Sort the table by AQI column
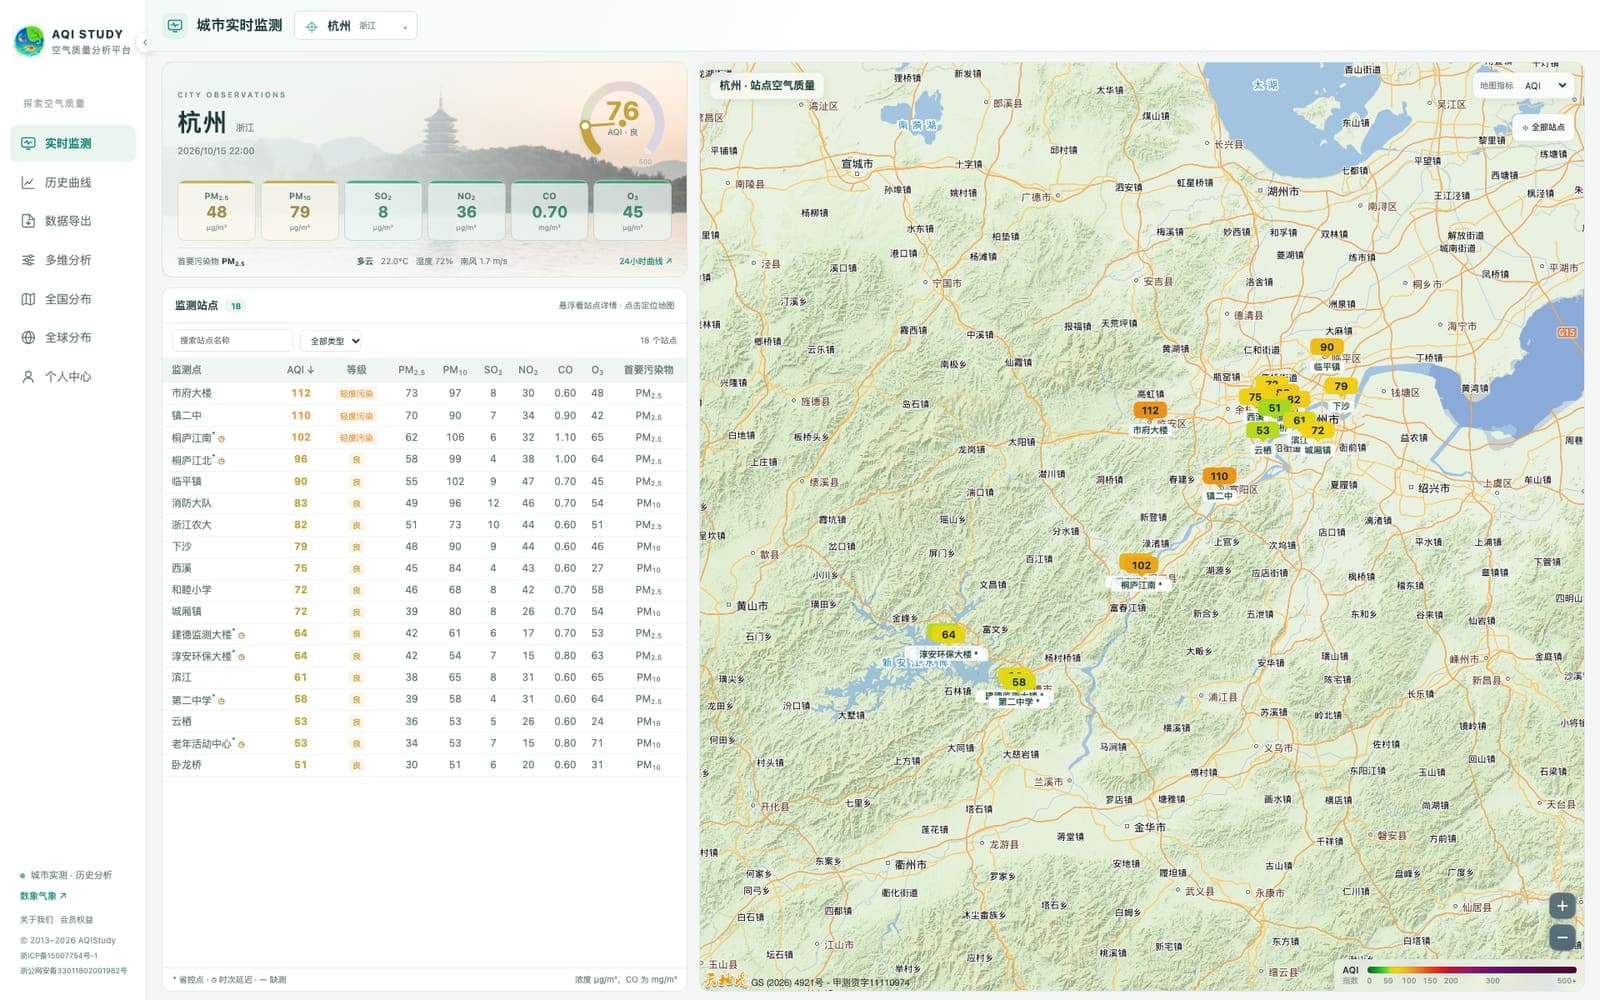The image size is (1600, 1000). pos(300,370)
